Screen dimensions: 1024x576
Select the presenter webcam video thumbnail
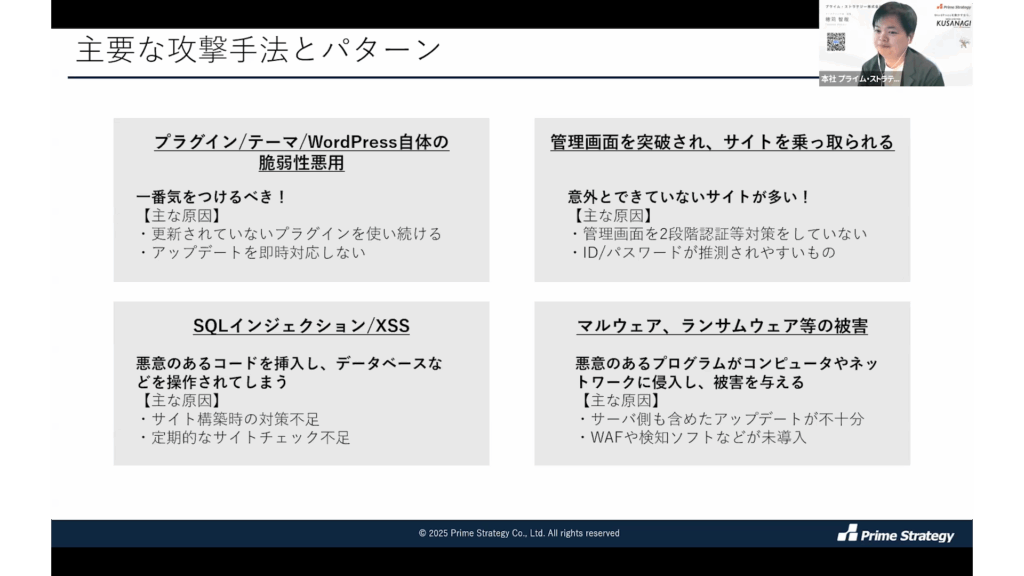click(895, 43)
